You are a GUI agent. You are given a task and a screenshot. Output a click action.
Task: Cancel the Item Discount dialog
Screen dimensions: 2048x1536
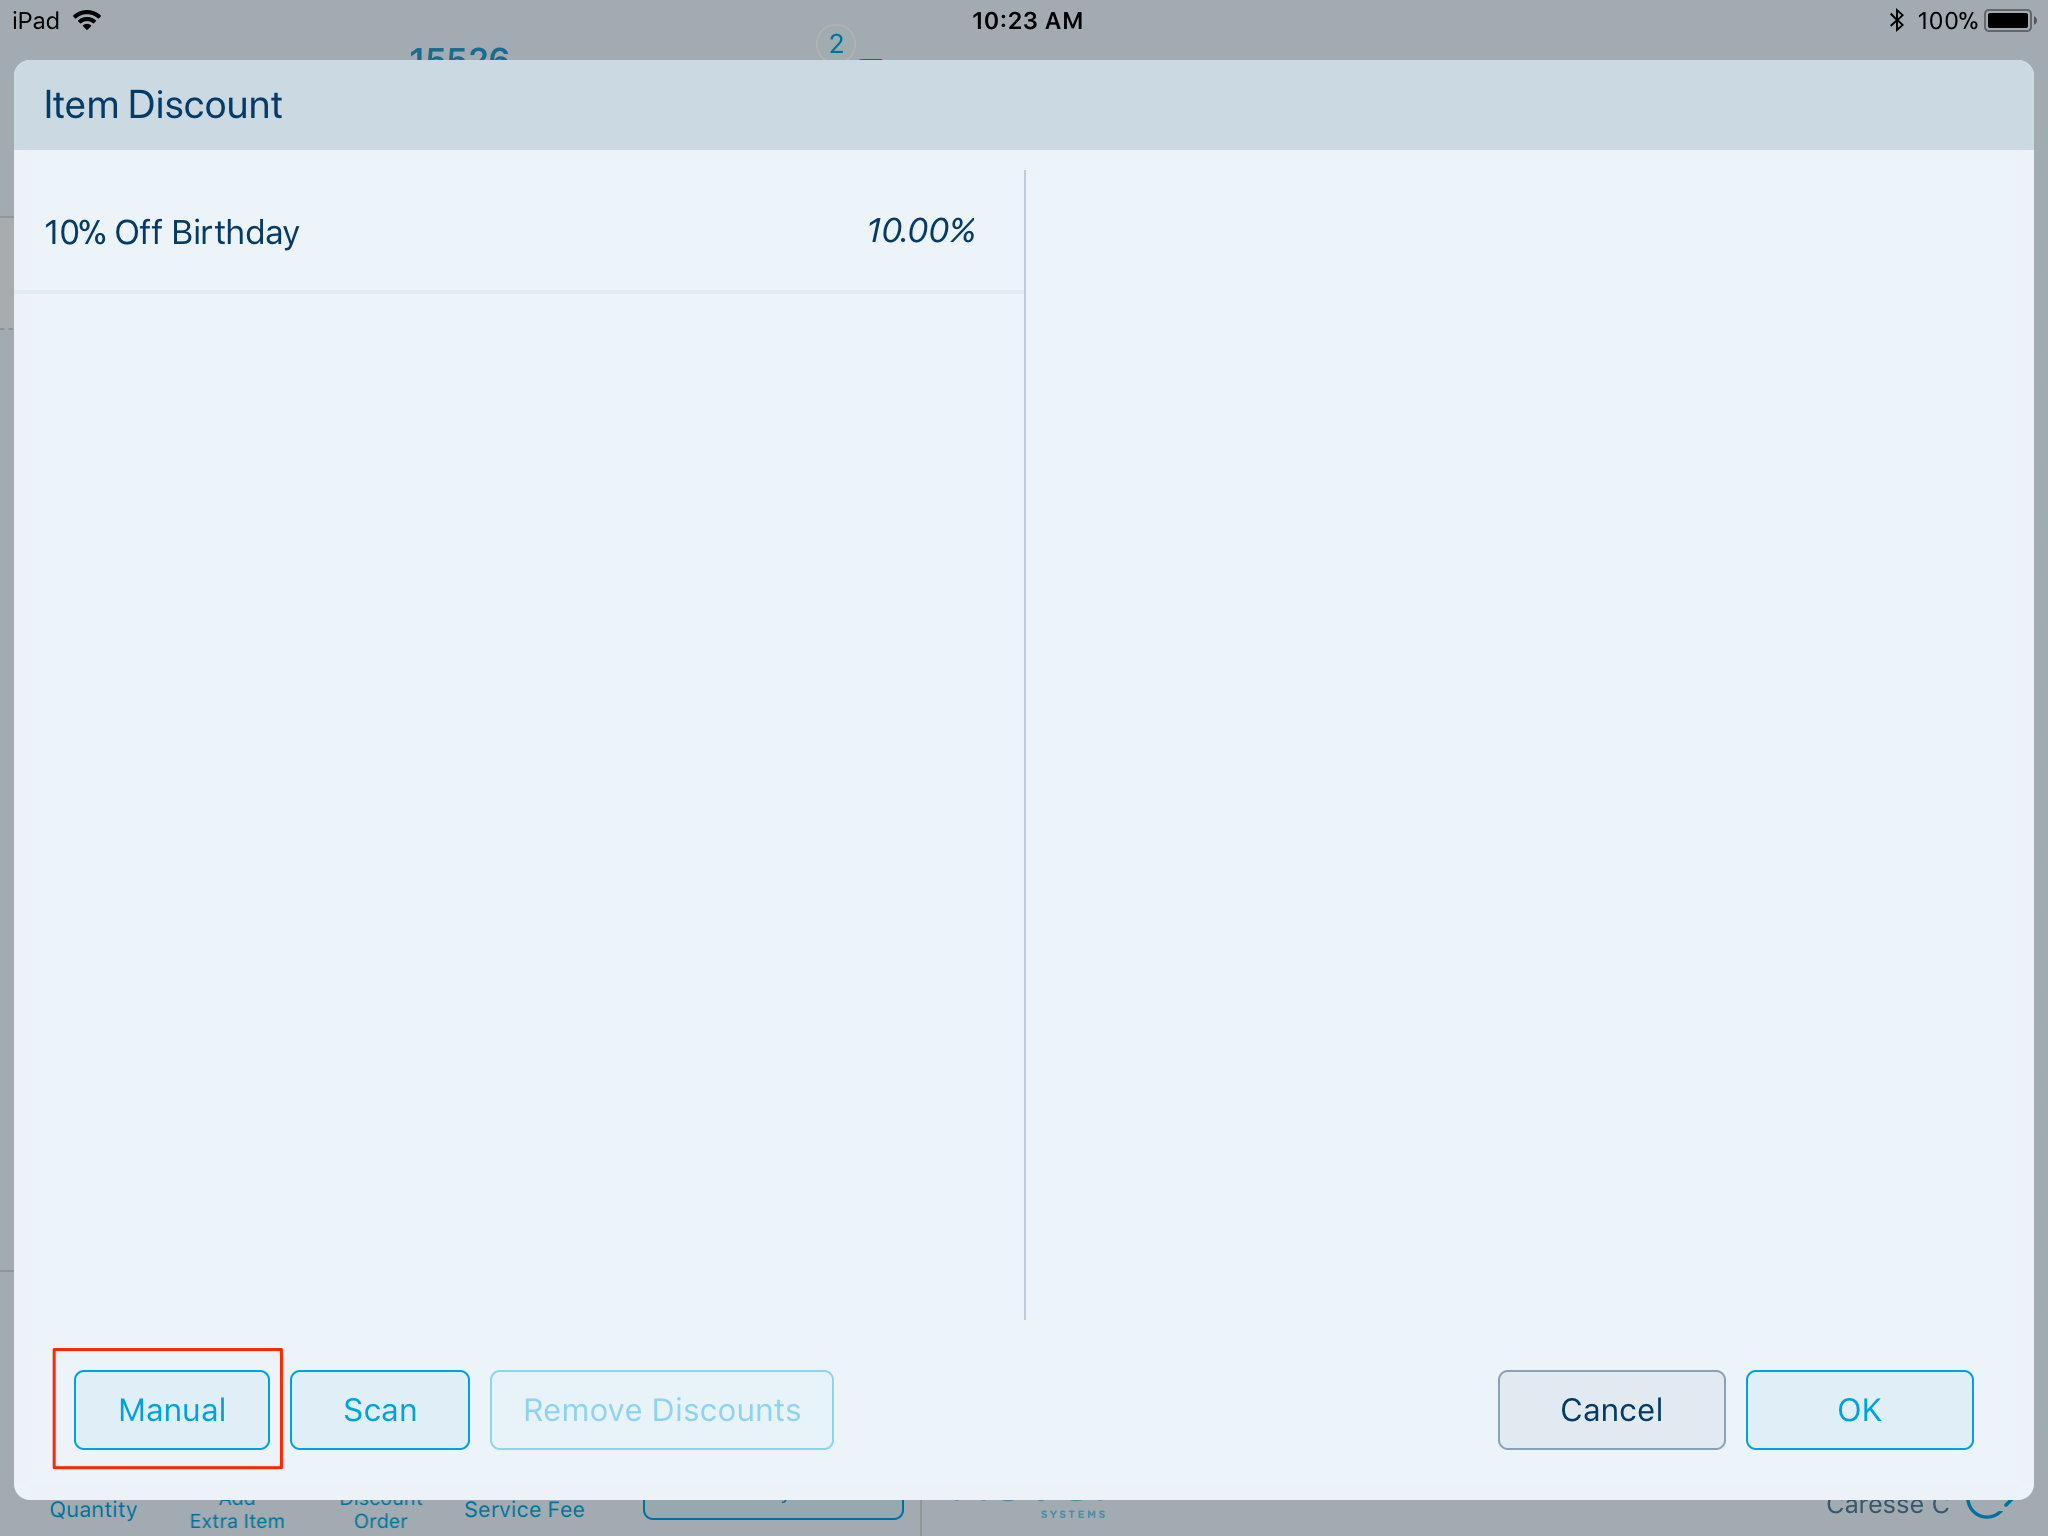click(x=1610, y=1409)
